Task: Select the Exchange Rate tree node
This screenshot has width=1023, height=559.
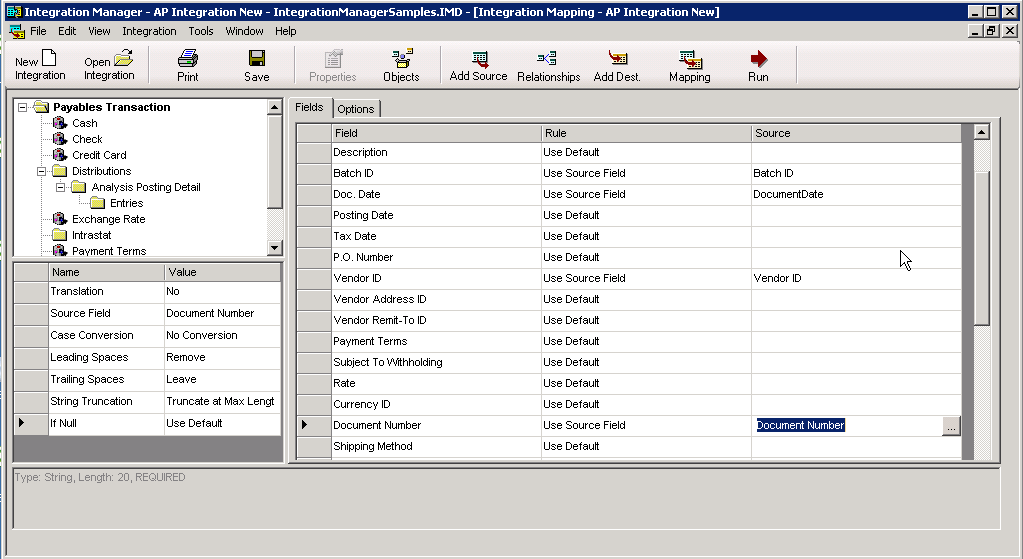Action: point(108,219)
